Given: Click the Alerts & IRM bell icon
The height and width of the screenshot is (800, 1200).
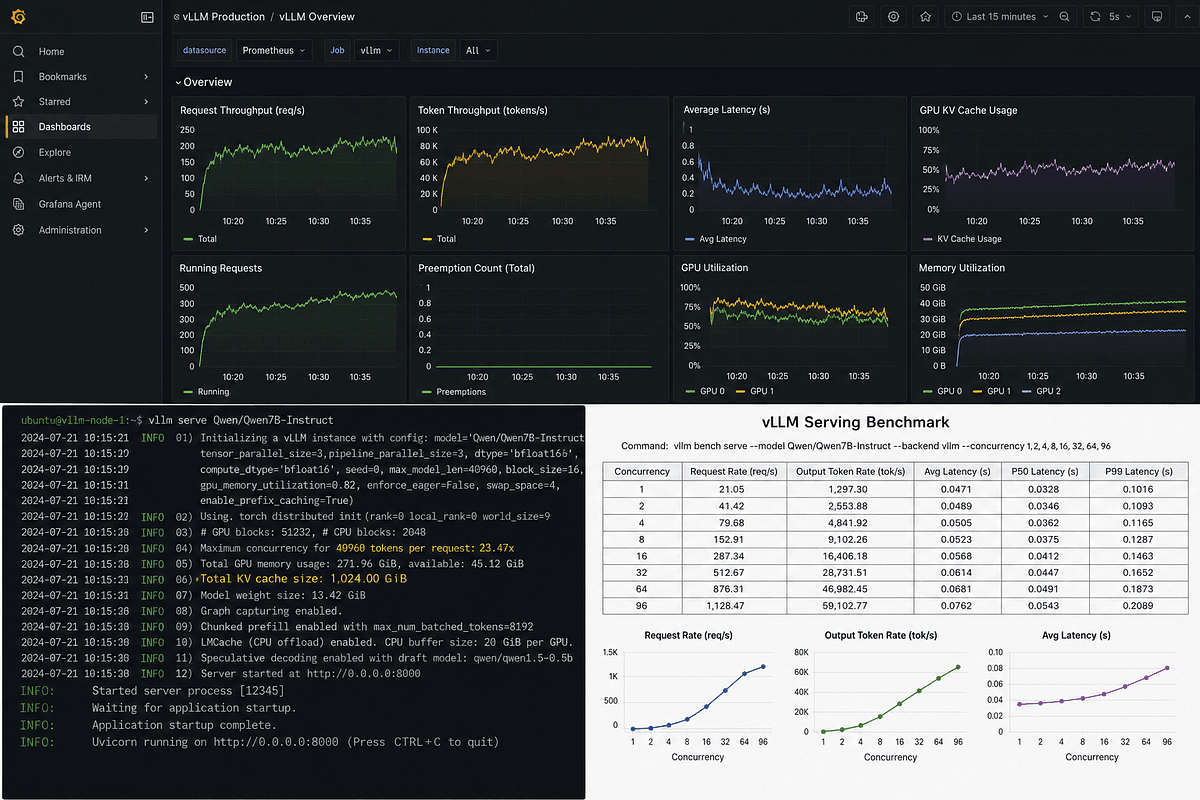Looking at the screenshot, I should tap(19, 178).
